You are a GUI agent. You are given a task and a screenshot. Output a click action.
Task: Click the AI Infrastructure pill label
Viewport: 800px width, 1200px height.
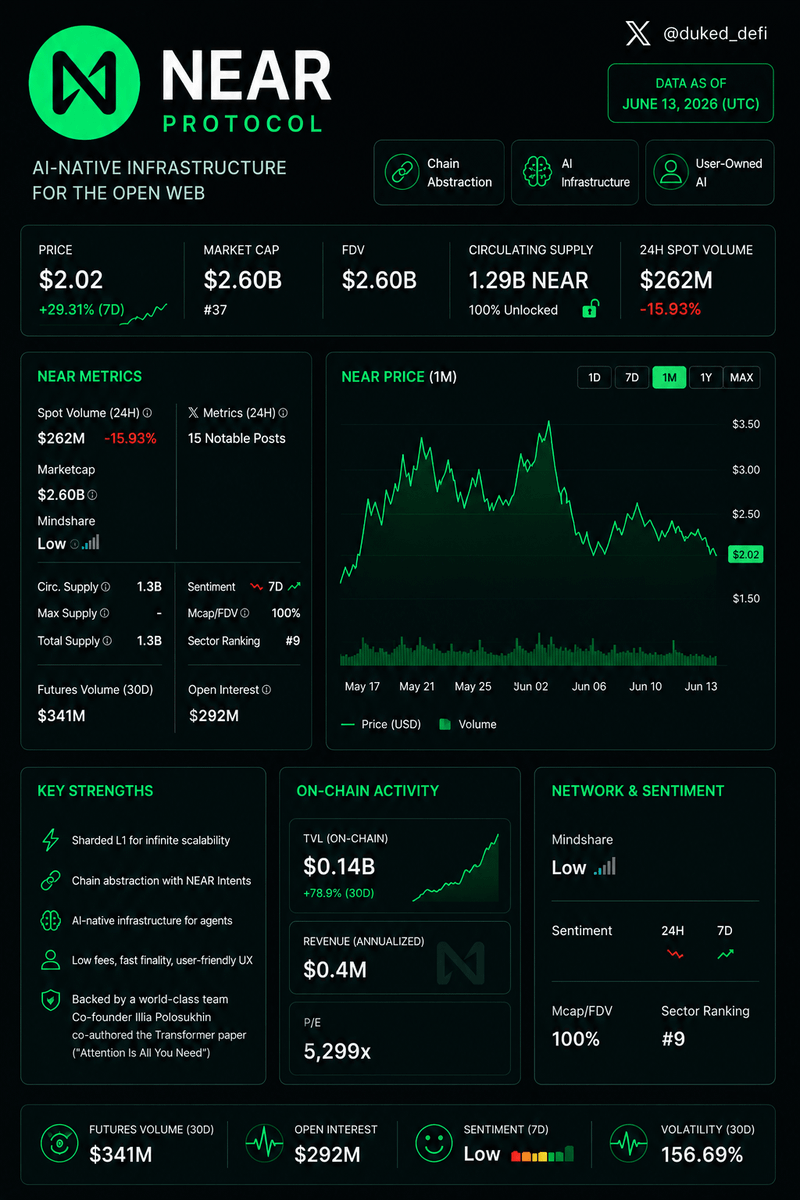pyautogui.click(x=595, y=172)
